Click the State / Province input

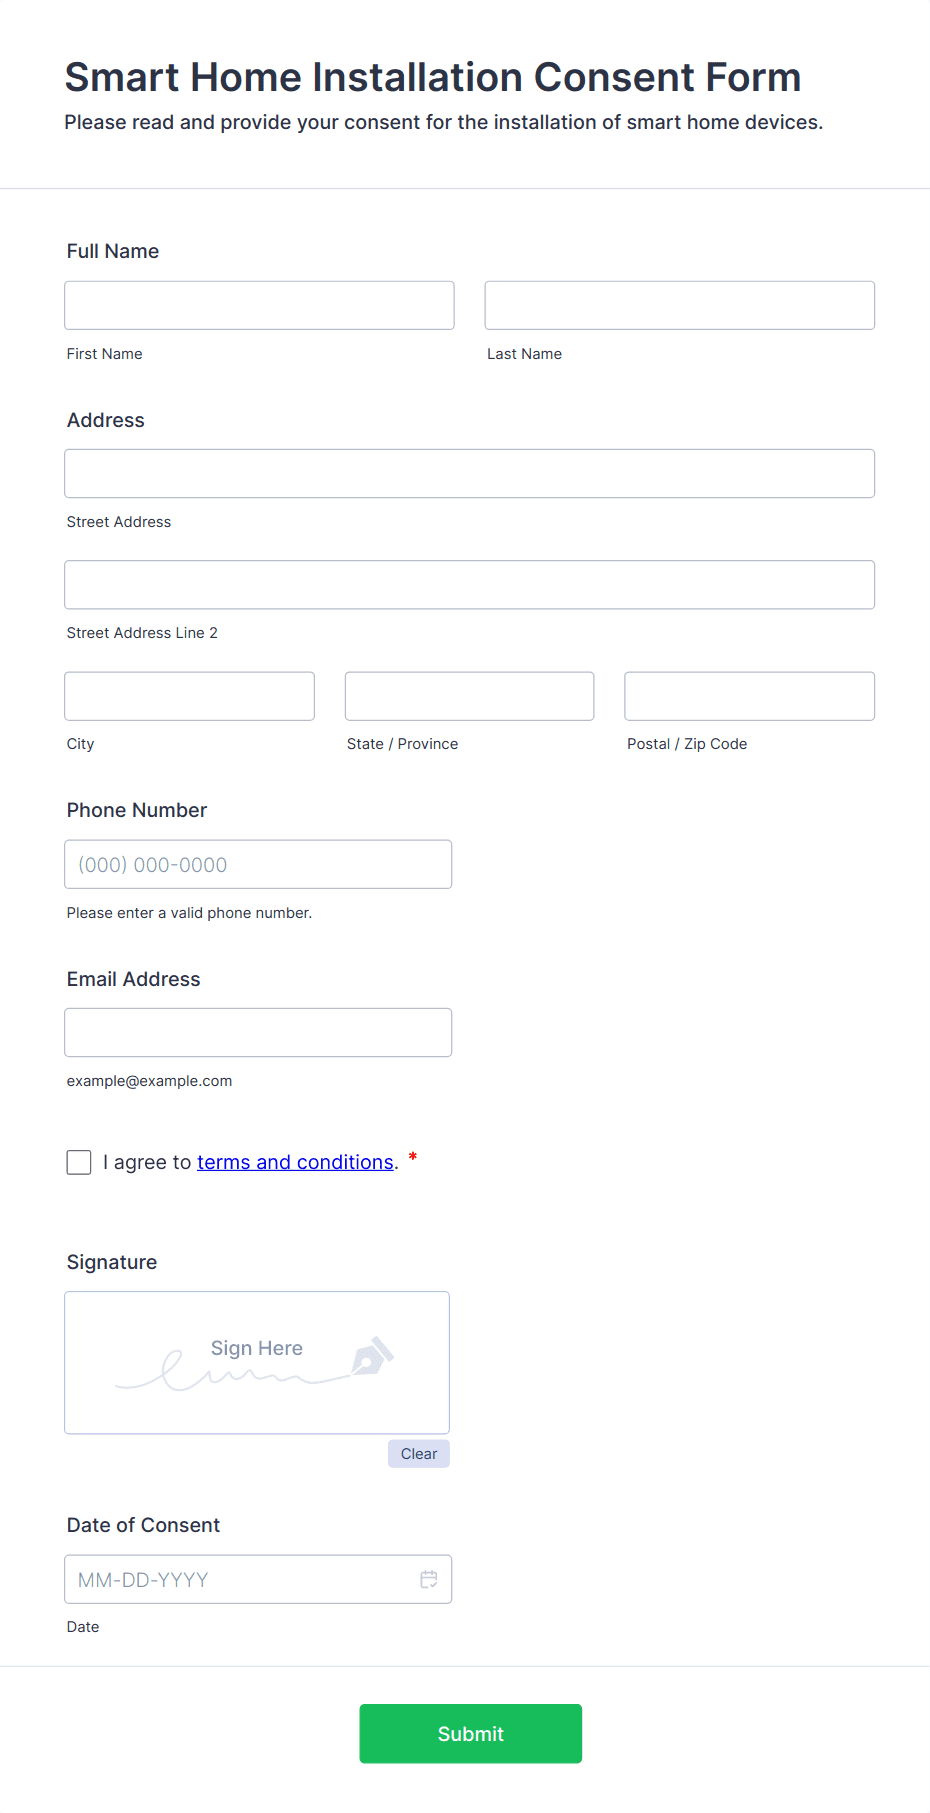[x=469, y=696]
